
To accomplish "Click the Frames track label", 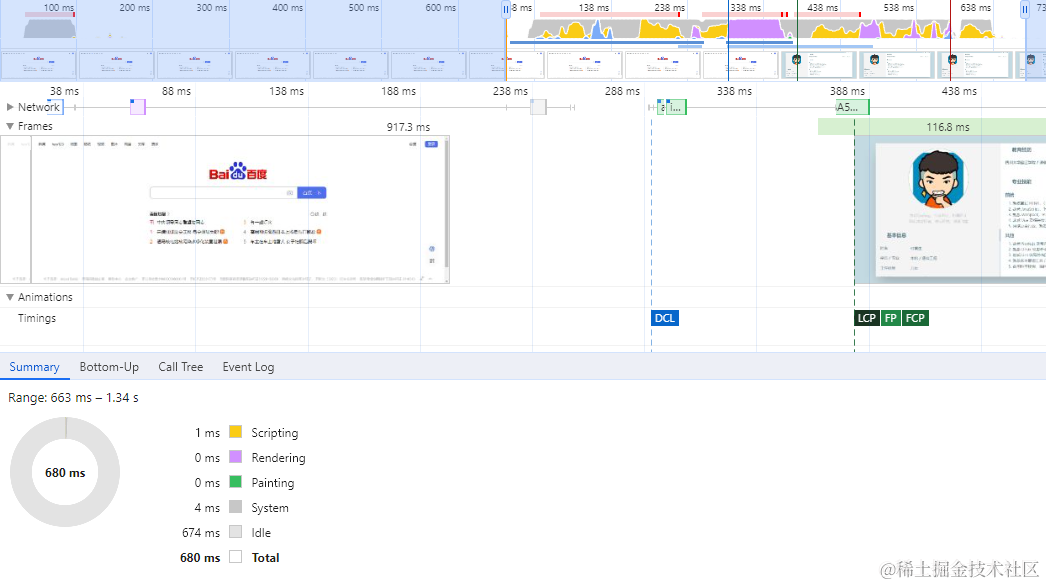I will (x=35, y=126).
